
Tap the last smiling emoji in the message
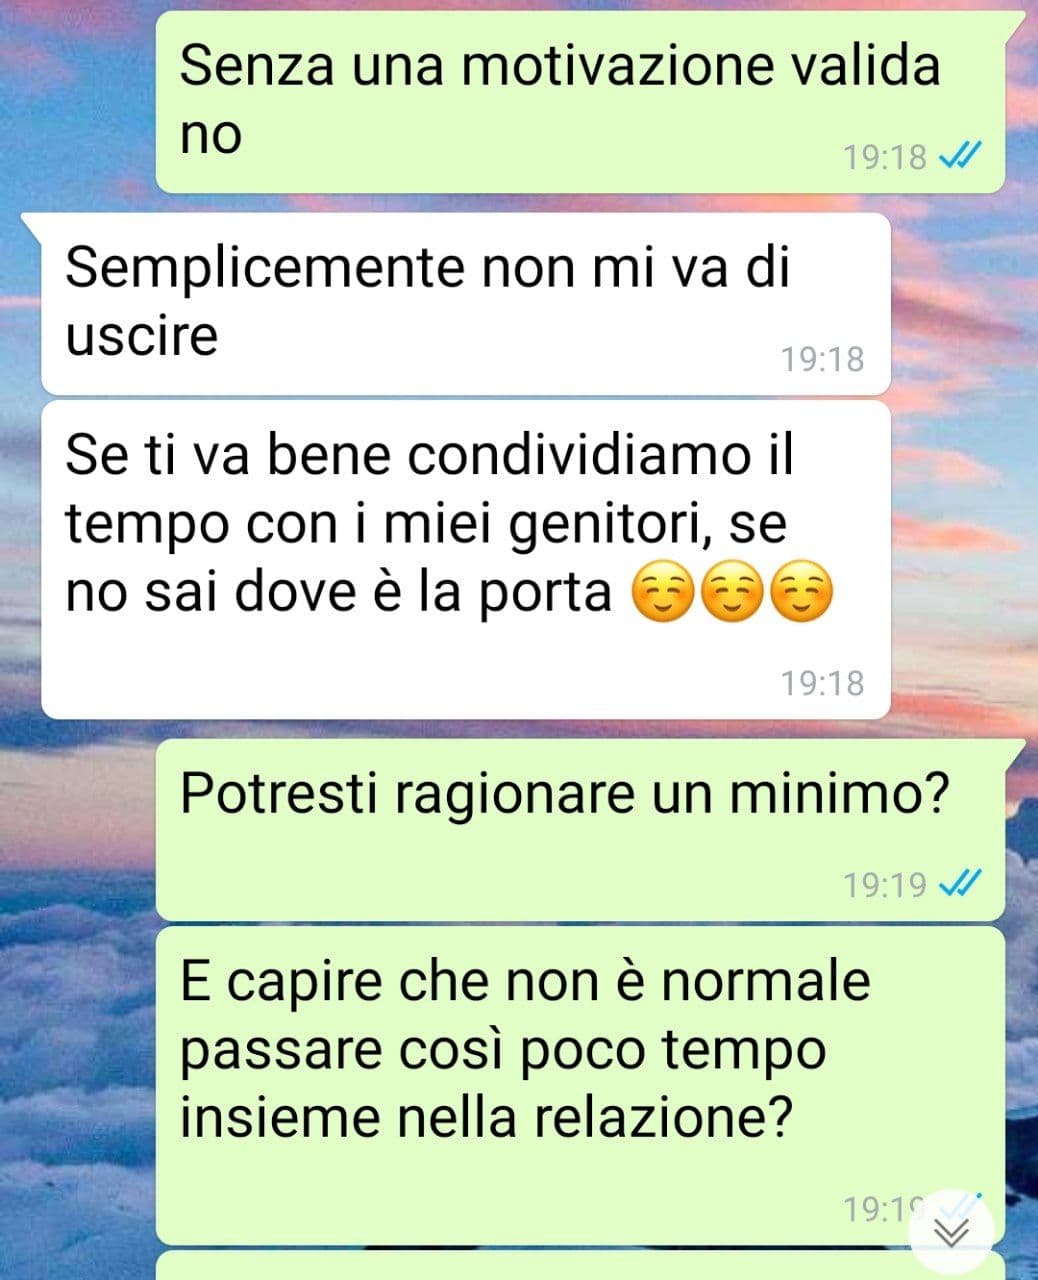click(x=801, y=593)
